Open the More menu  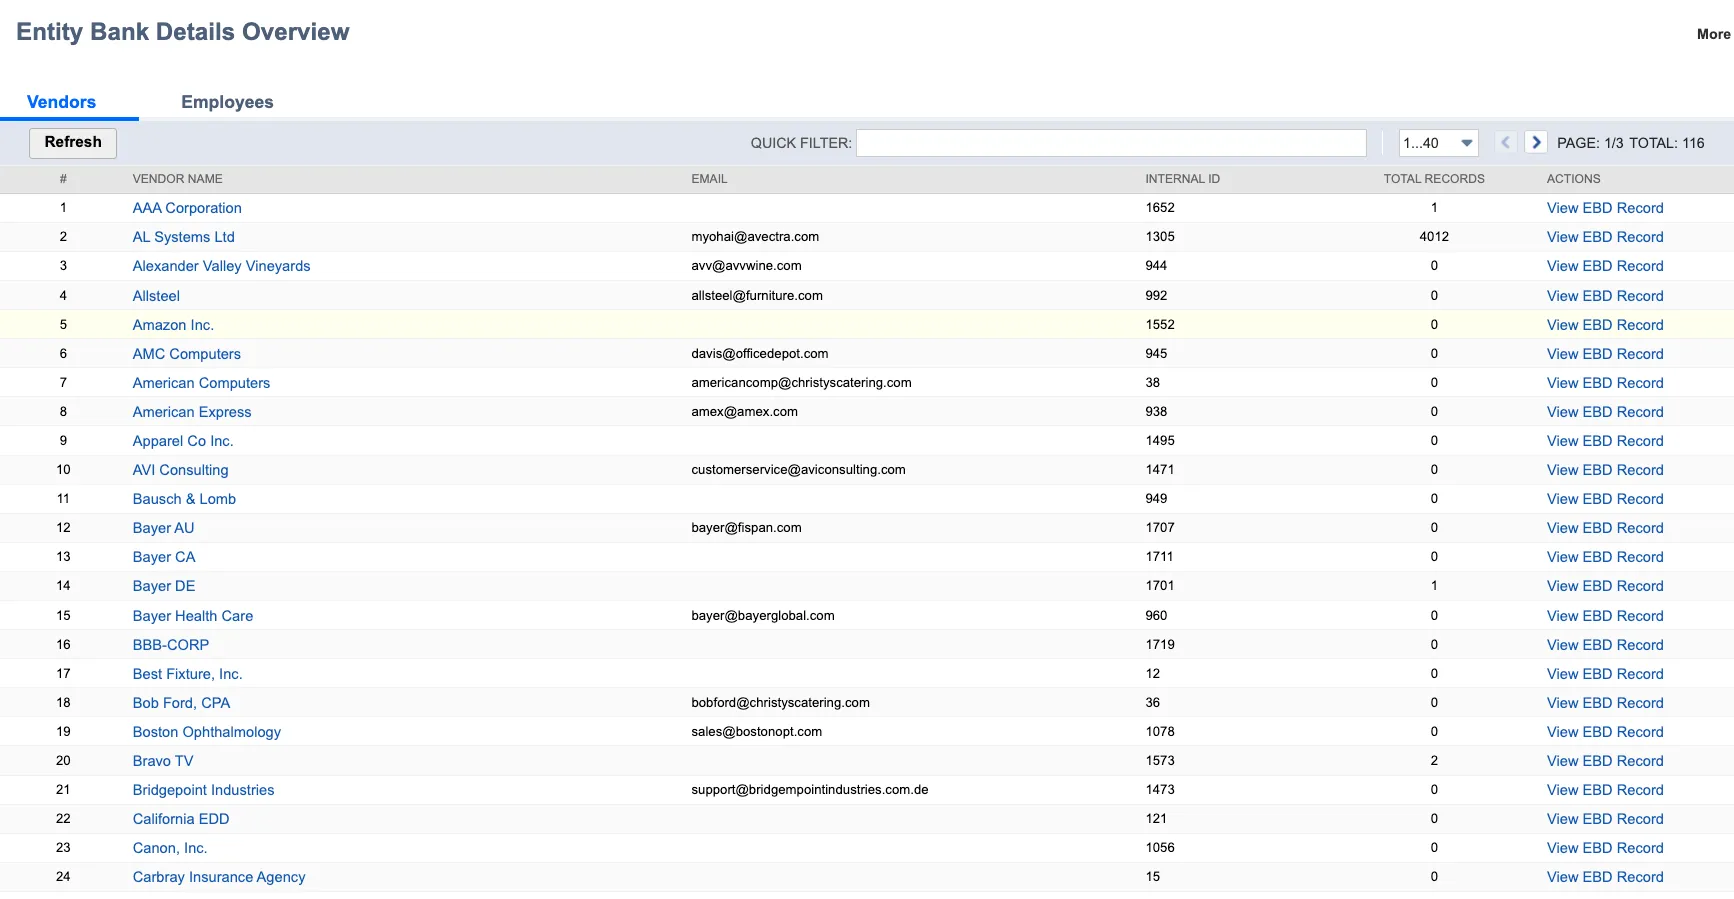click(x=1713, y=34)
